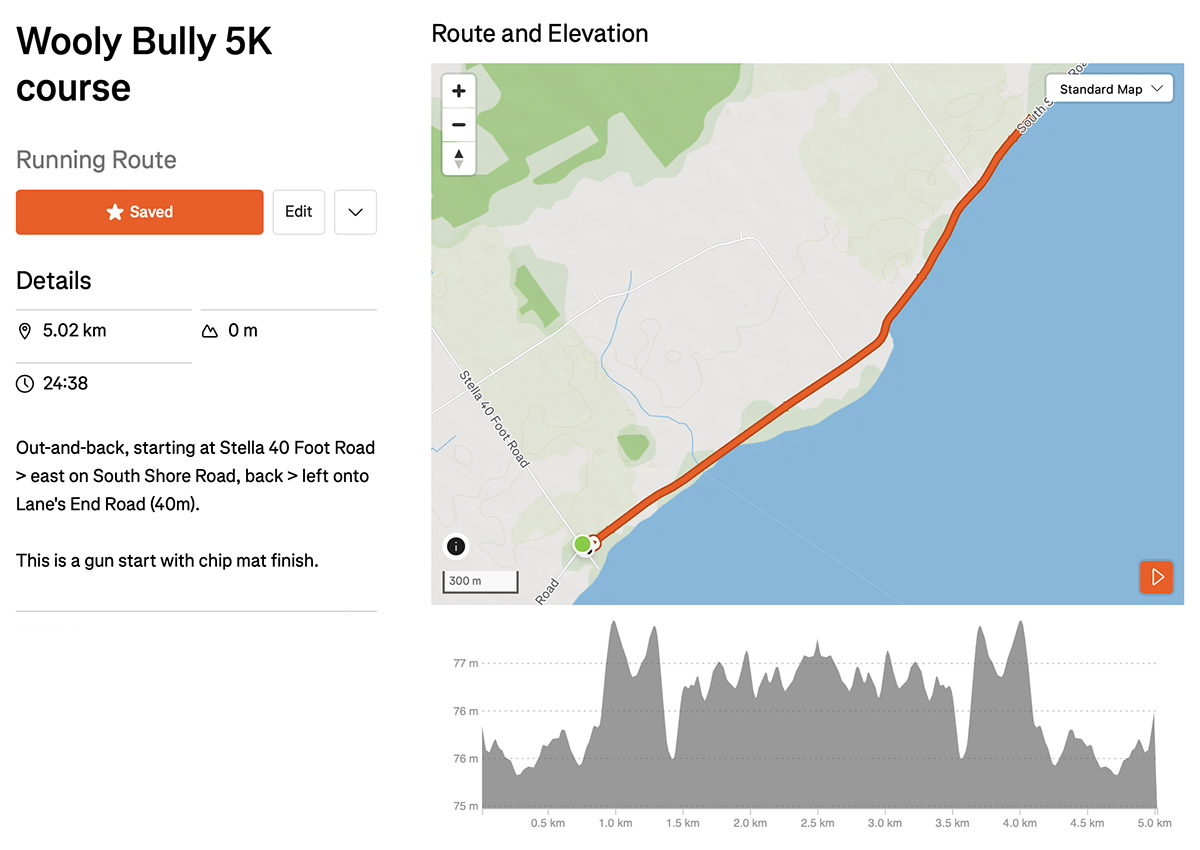Viewport: 1200px width, 850px height.
Task: Zoom in on the route map
Action: click(459, 91)
